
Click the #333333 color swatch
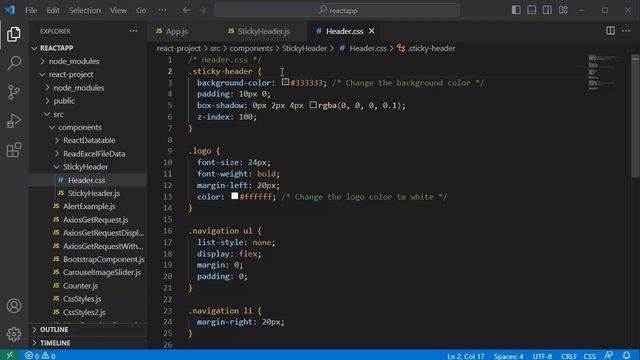point(285,82)
